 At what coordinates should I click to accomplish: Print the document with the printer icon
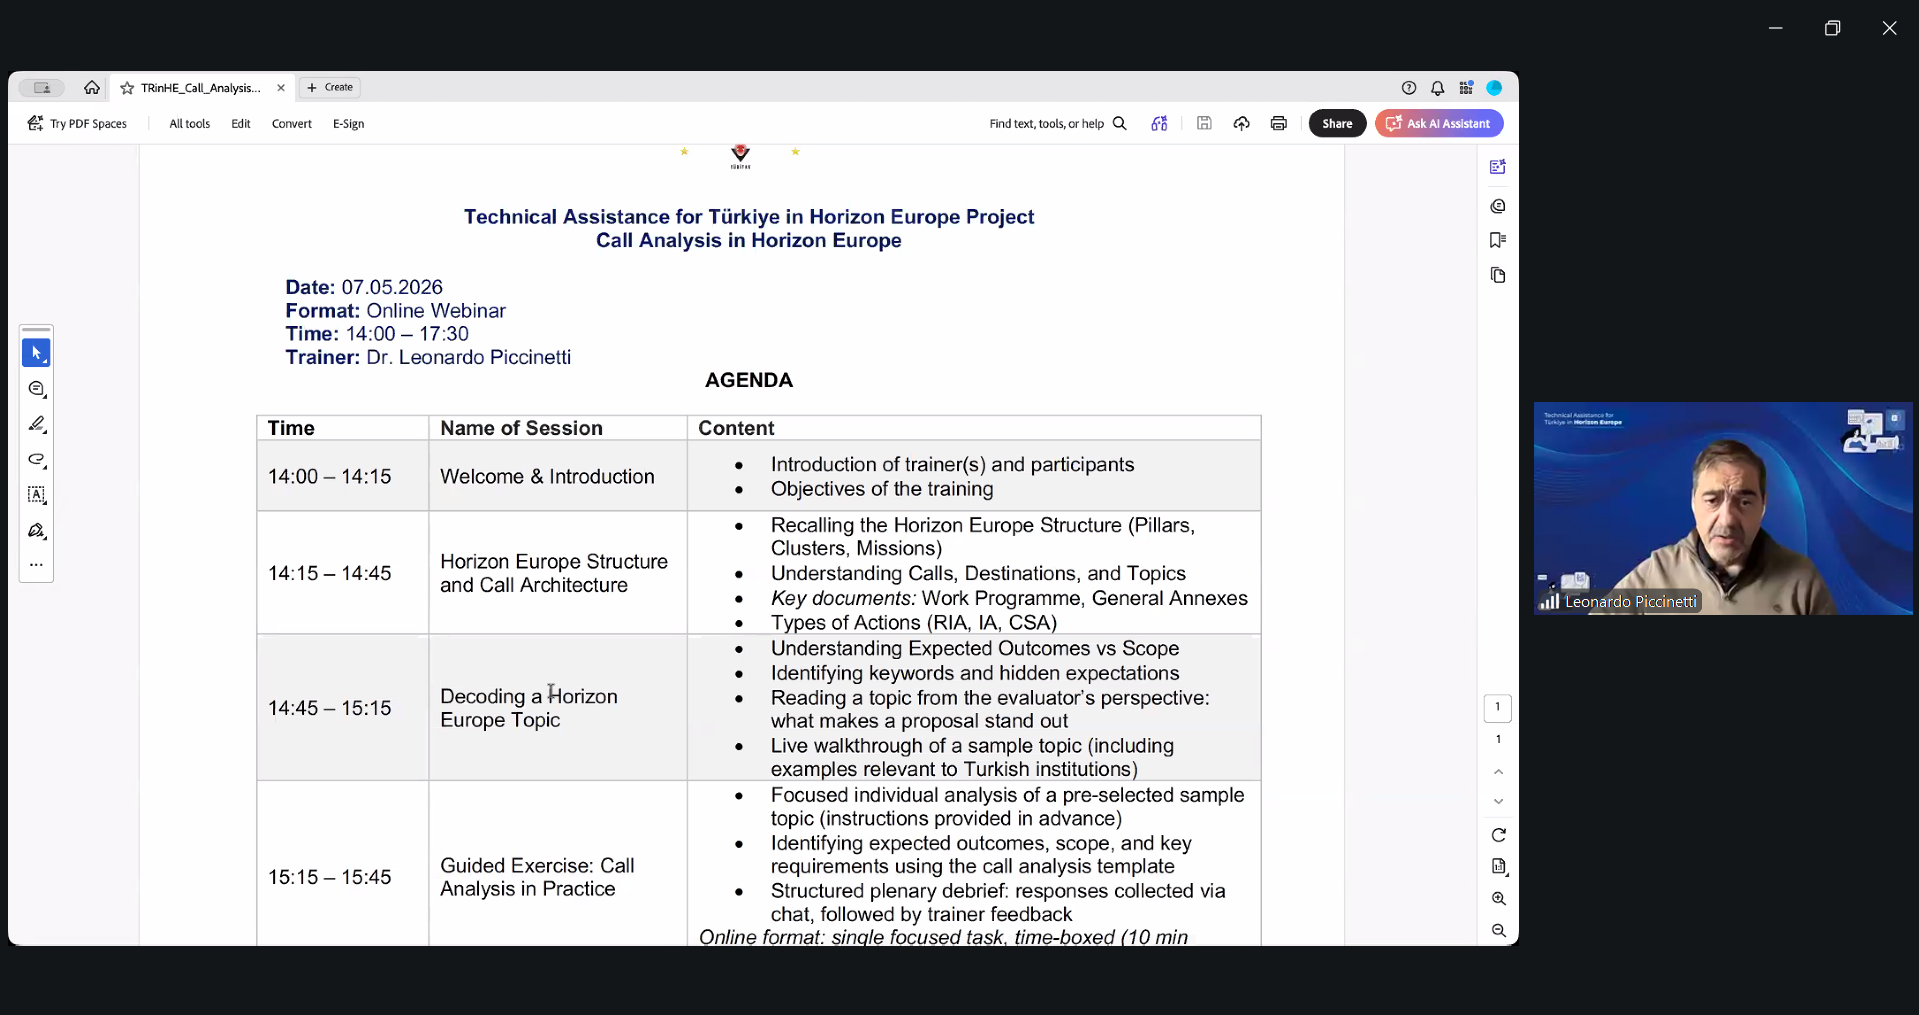1278,124
